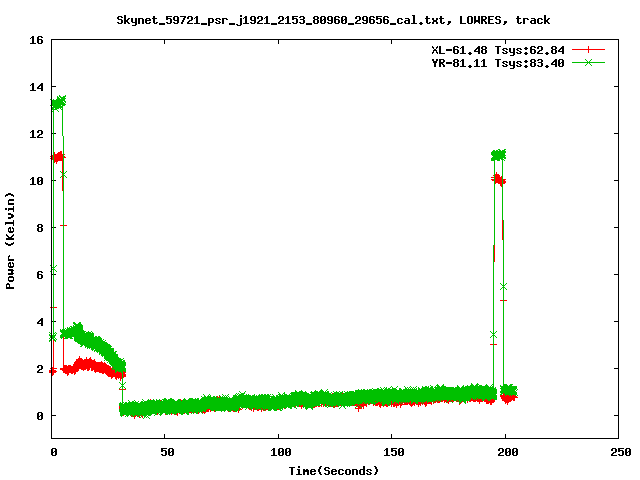The width and height of the screenshot is (640, 480).
Task: Click the Time(Seconds) x-axis label
Action: tap(333, 471)
